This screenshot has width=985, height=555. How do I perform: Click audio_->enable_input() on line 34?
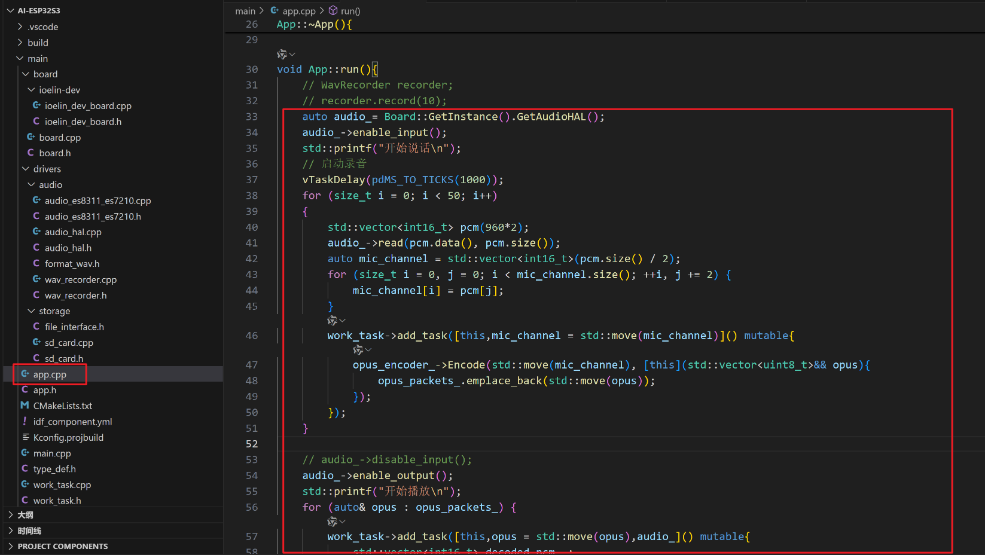pos(374,133)
